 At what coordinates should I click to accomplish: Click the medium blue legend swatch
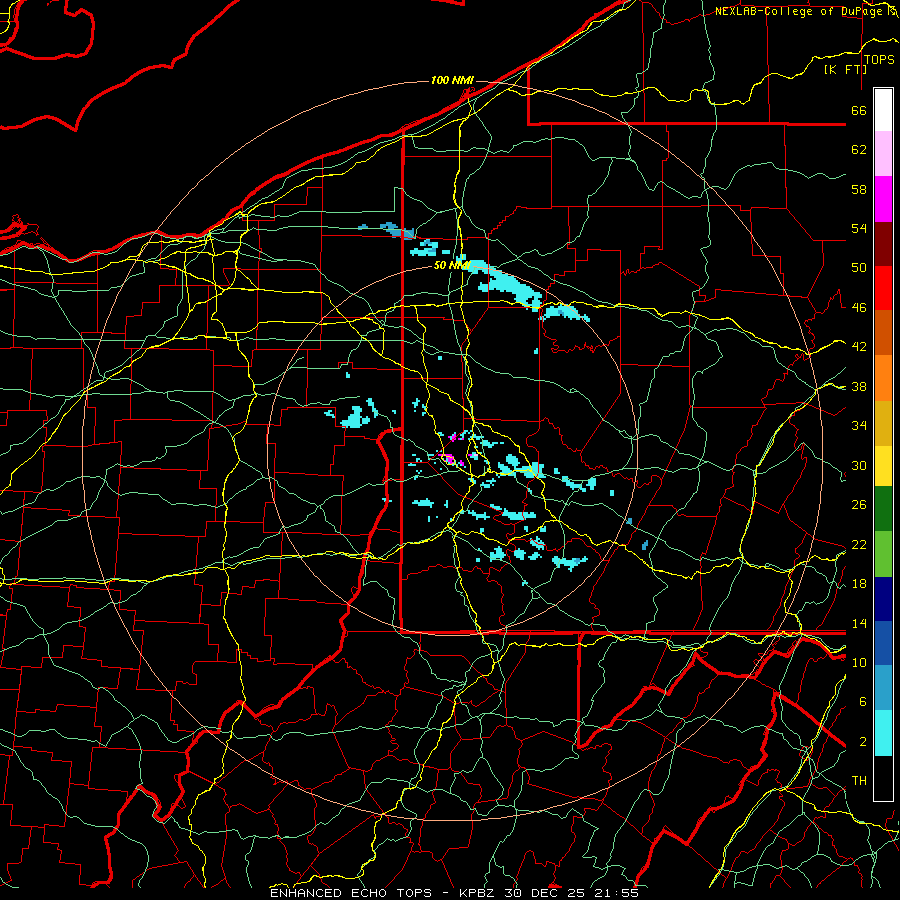883,643
